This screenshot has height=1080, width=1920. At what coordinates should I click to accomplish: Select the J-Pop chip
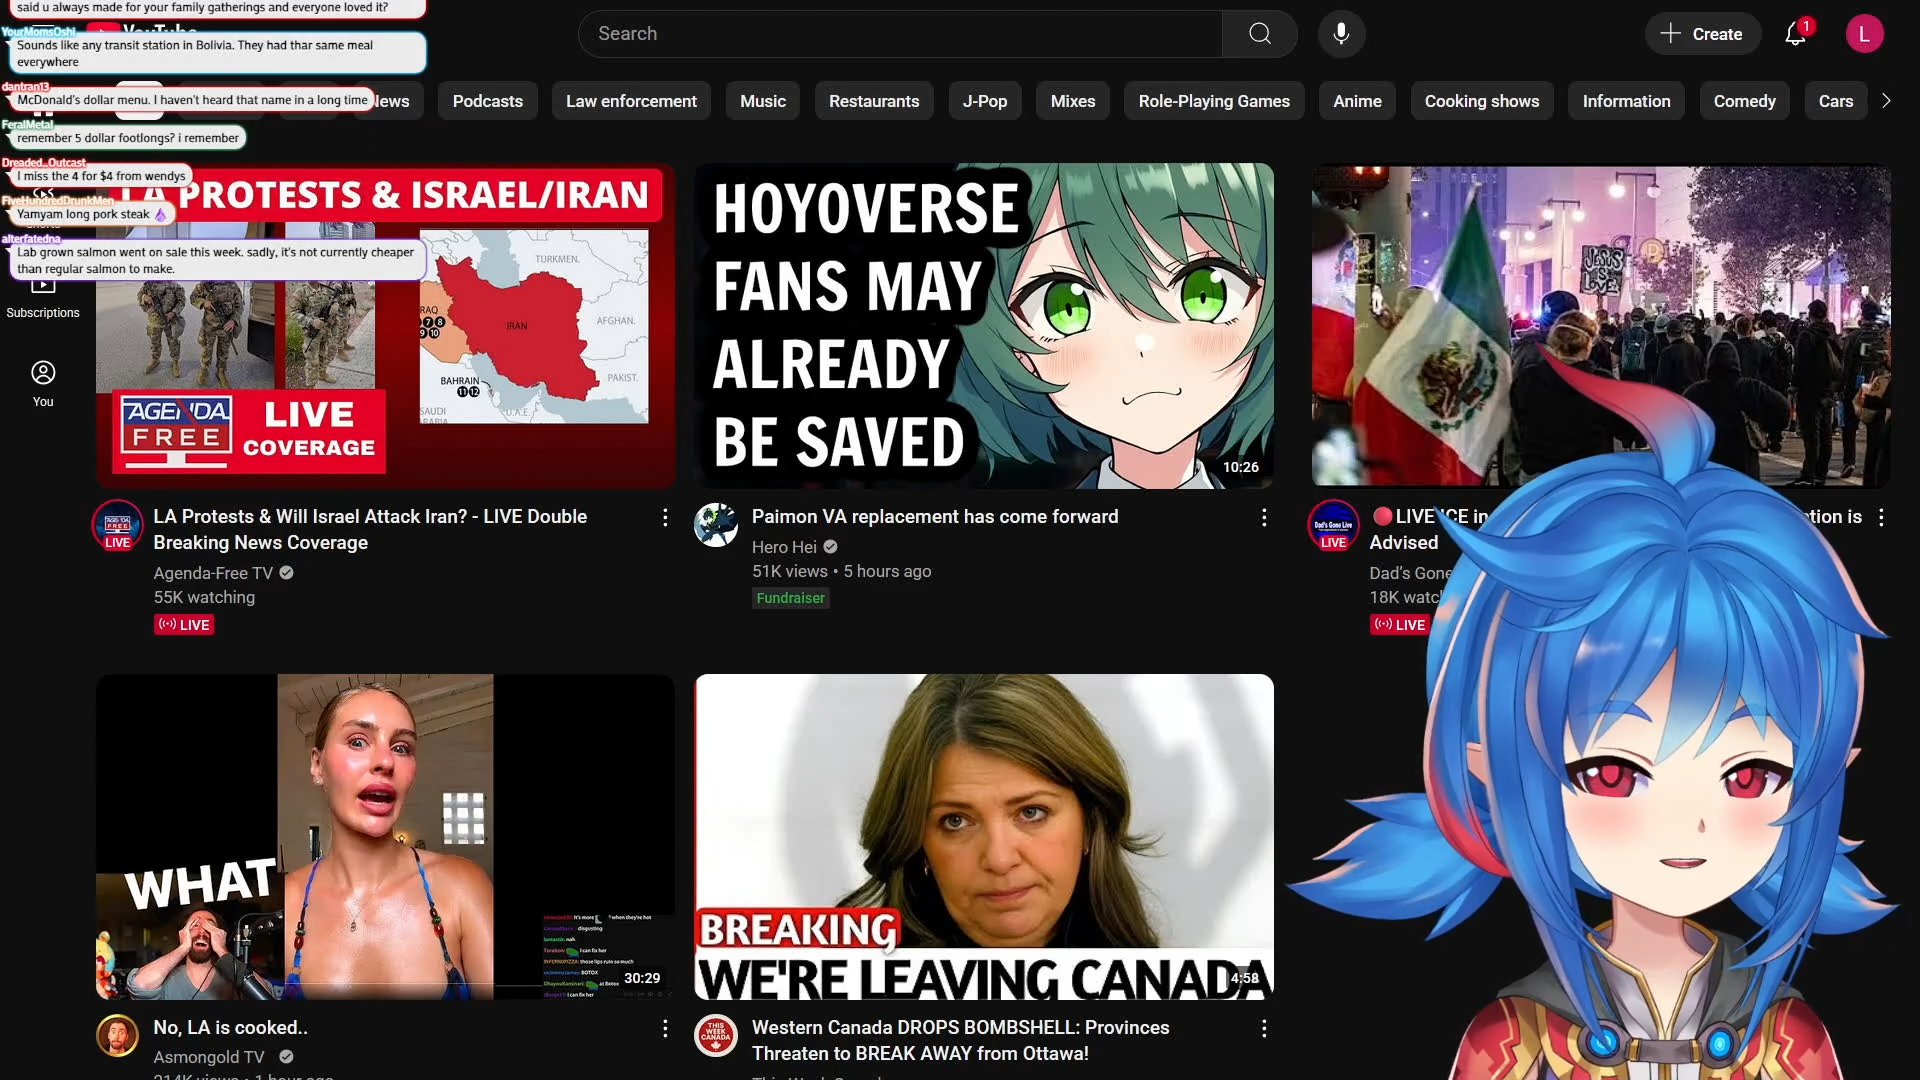985,101
